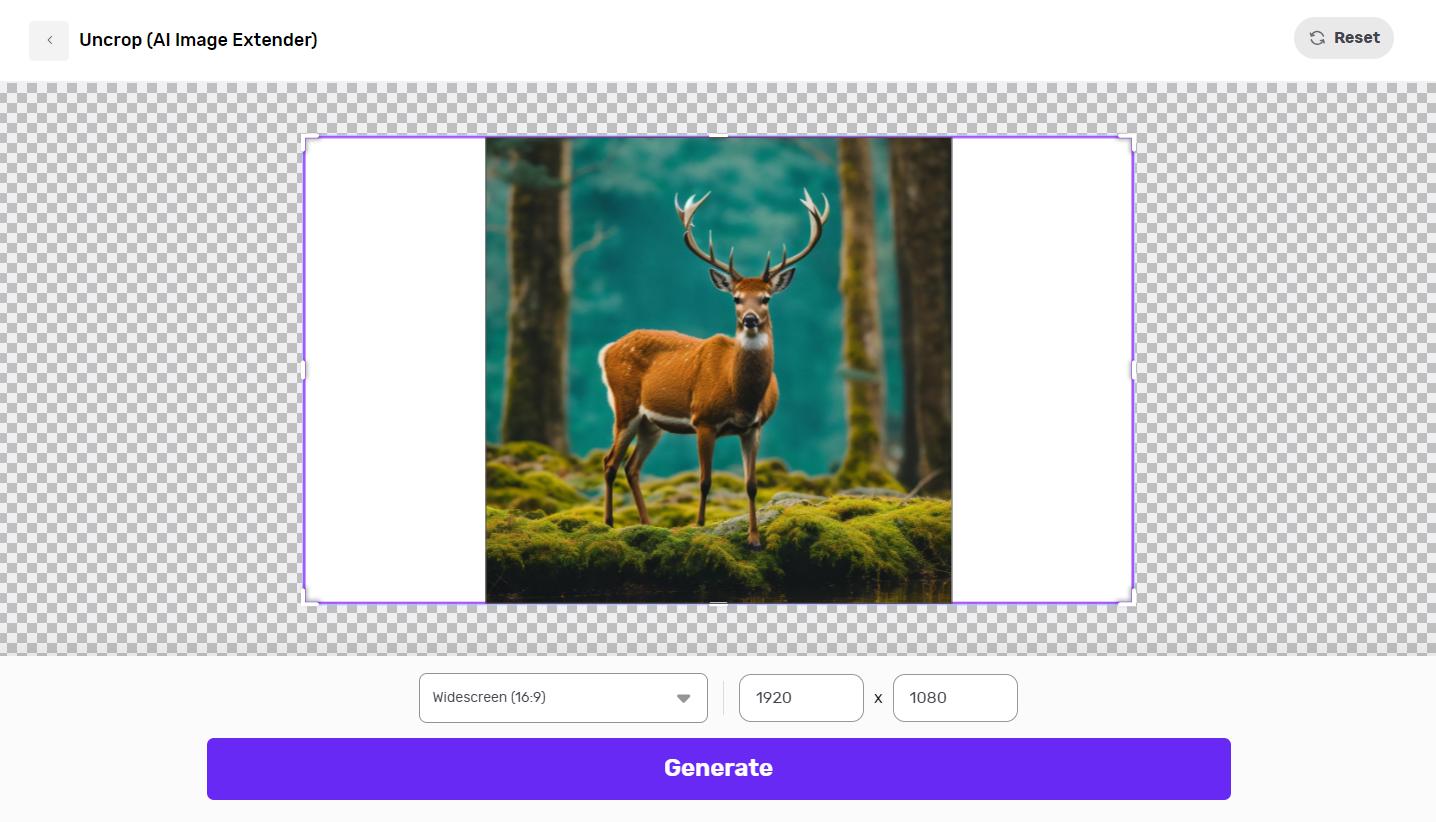Click the deer image inside the crop frame
Viewport: 1436px width, 822px height.
(x=718, y=370)
